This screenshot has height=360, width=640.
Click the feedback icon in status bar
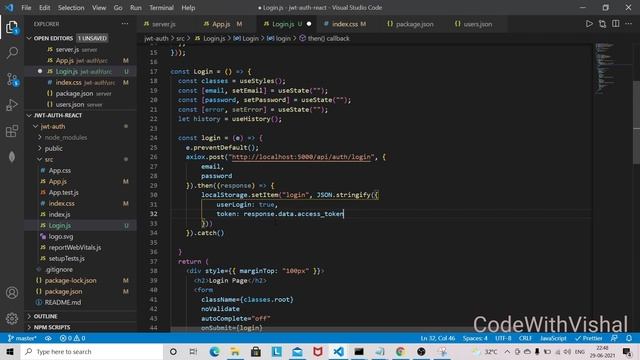click(x=614, y=338)
